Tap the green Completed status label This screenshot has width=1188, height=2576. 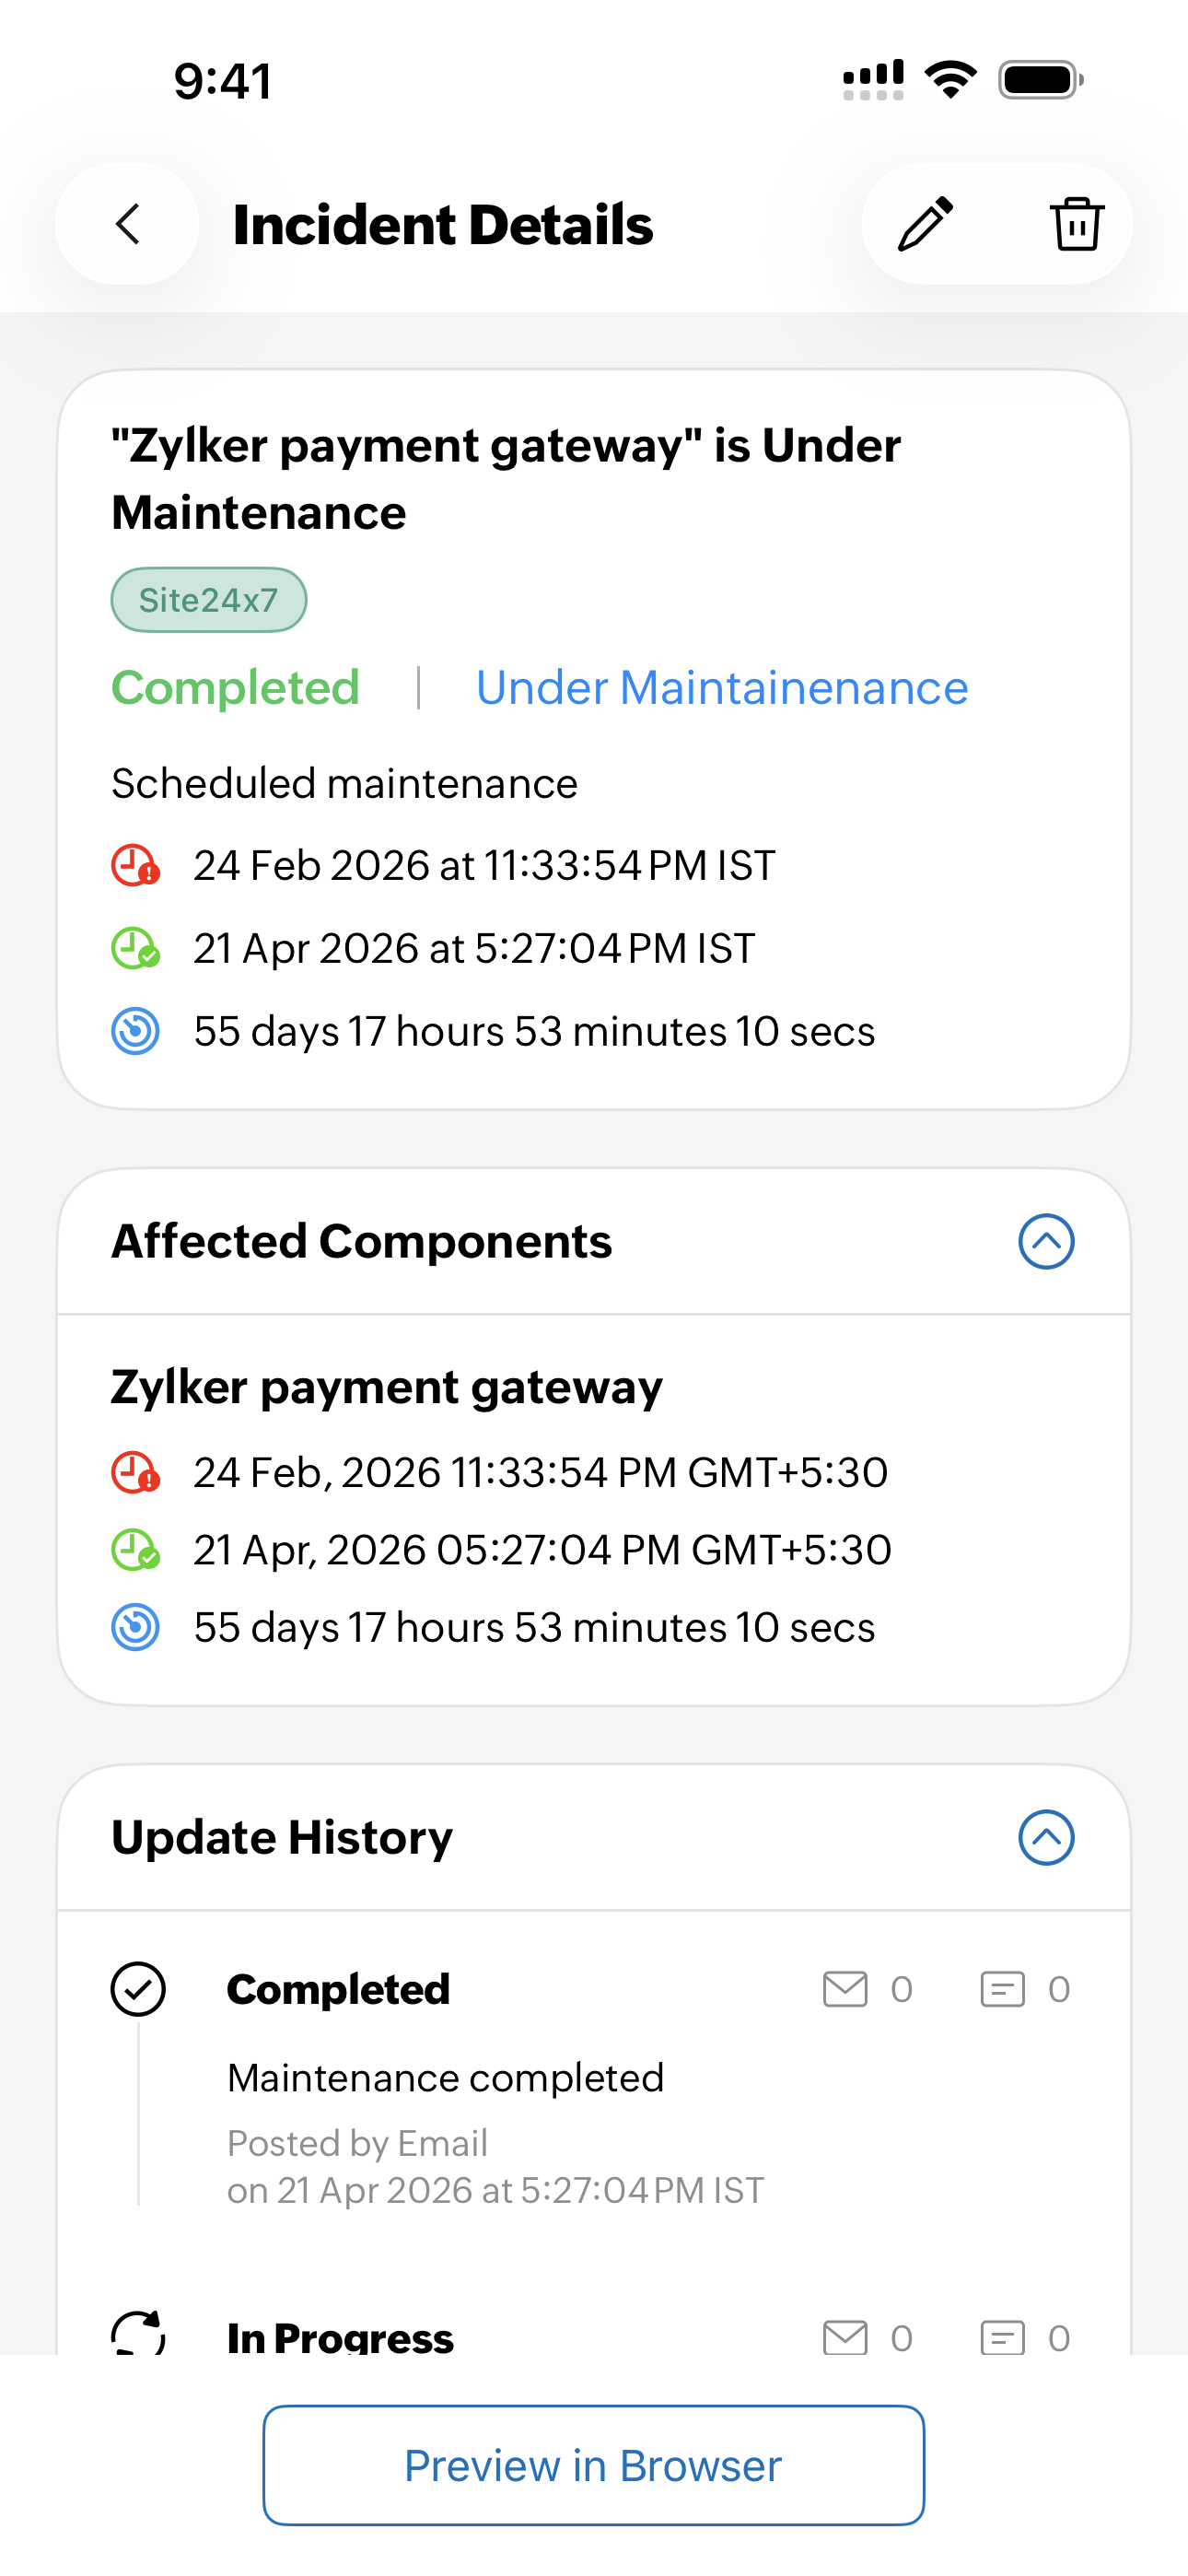coord(235,688)
